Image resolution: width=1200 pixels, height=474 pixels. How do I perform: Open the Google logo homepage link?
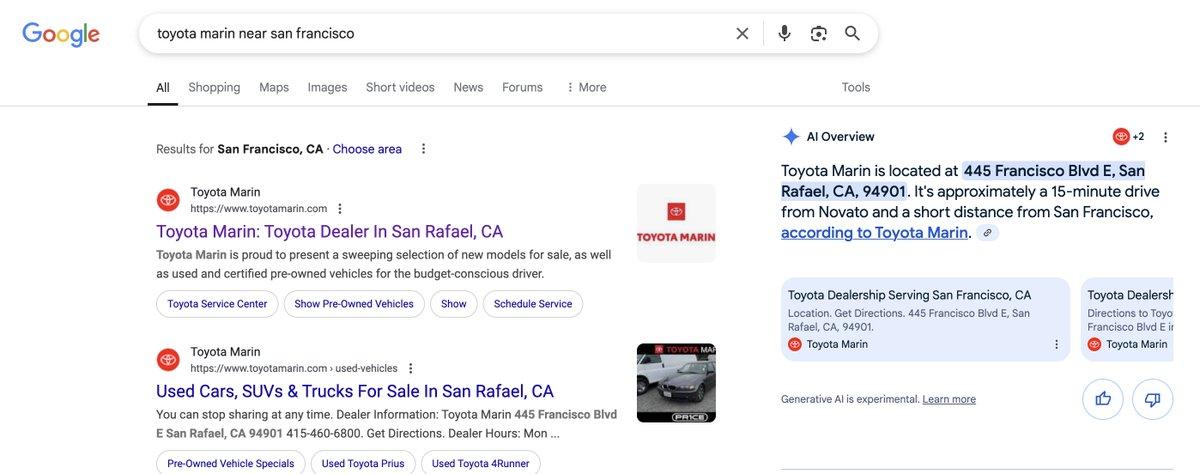click(61, 34)
